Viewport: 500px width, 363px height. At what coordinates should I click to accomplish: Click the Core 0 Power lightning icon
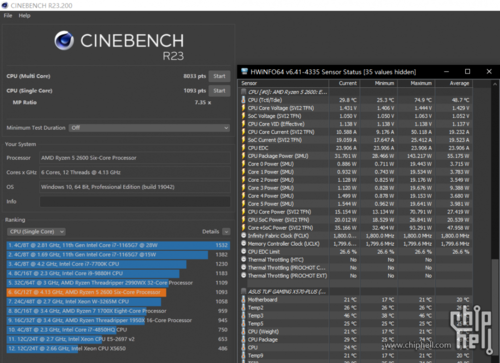click(x=243, y=164)
